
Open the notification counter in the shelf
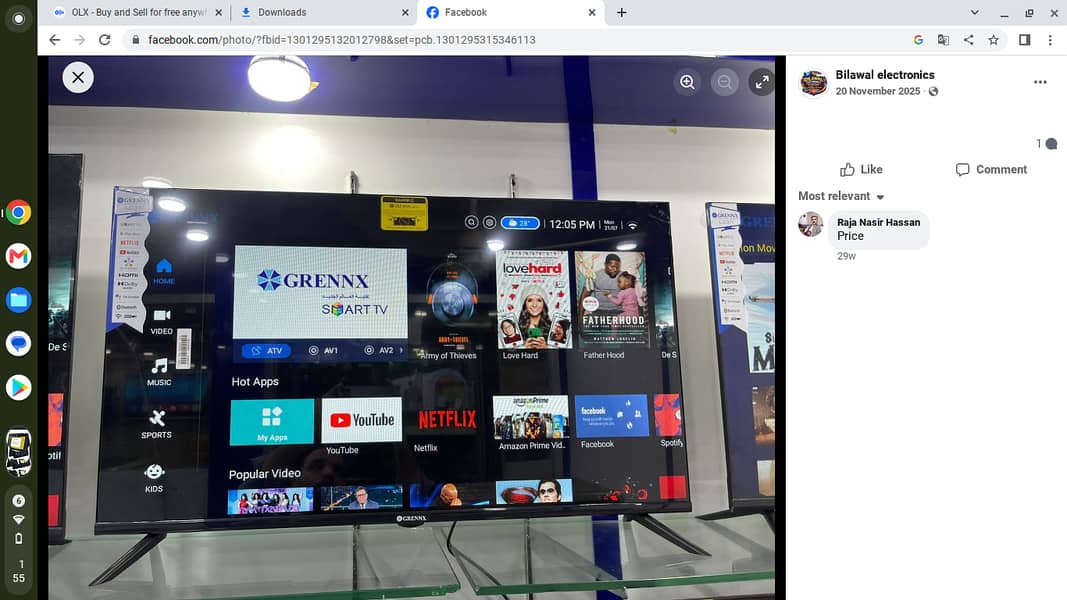(18, 501)
